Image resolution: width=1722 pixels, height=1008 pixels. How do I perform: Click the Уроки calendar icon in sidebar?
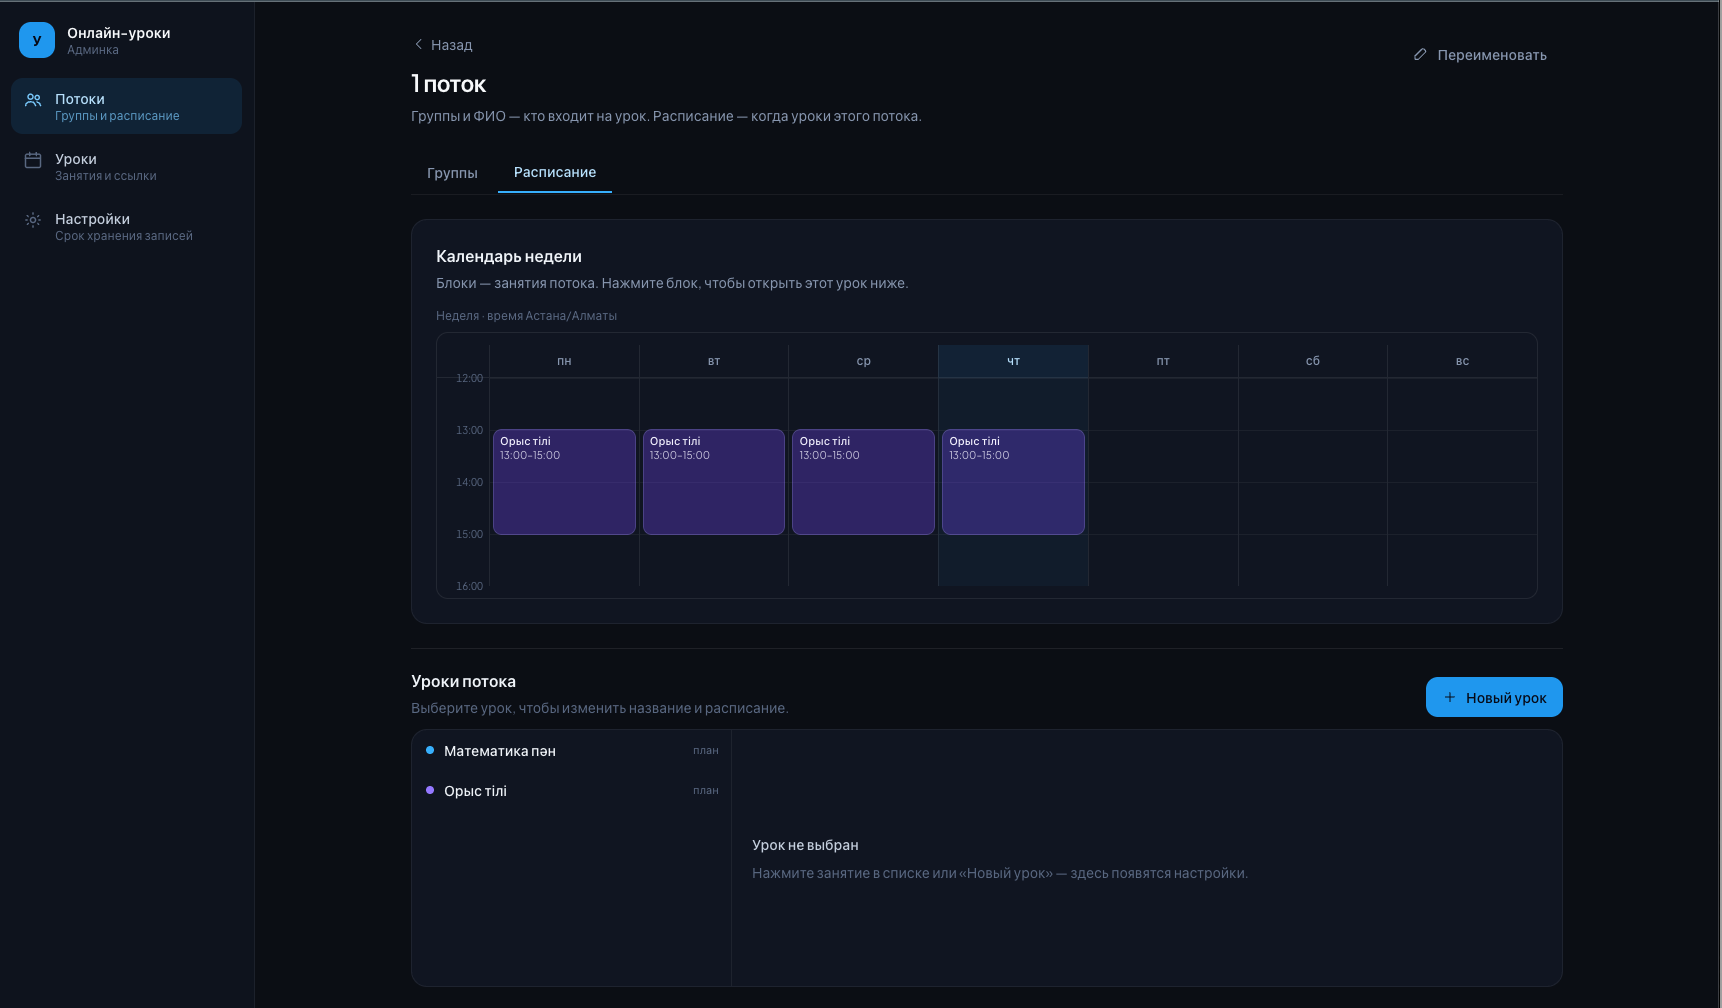33,160
